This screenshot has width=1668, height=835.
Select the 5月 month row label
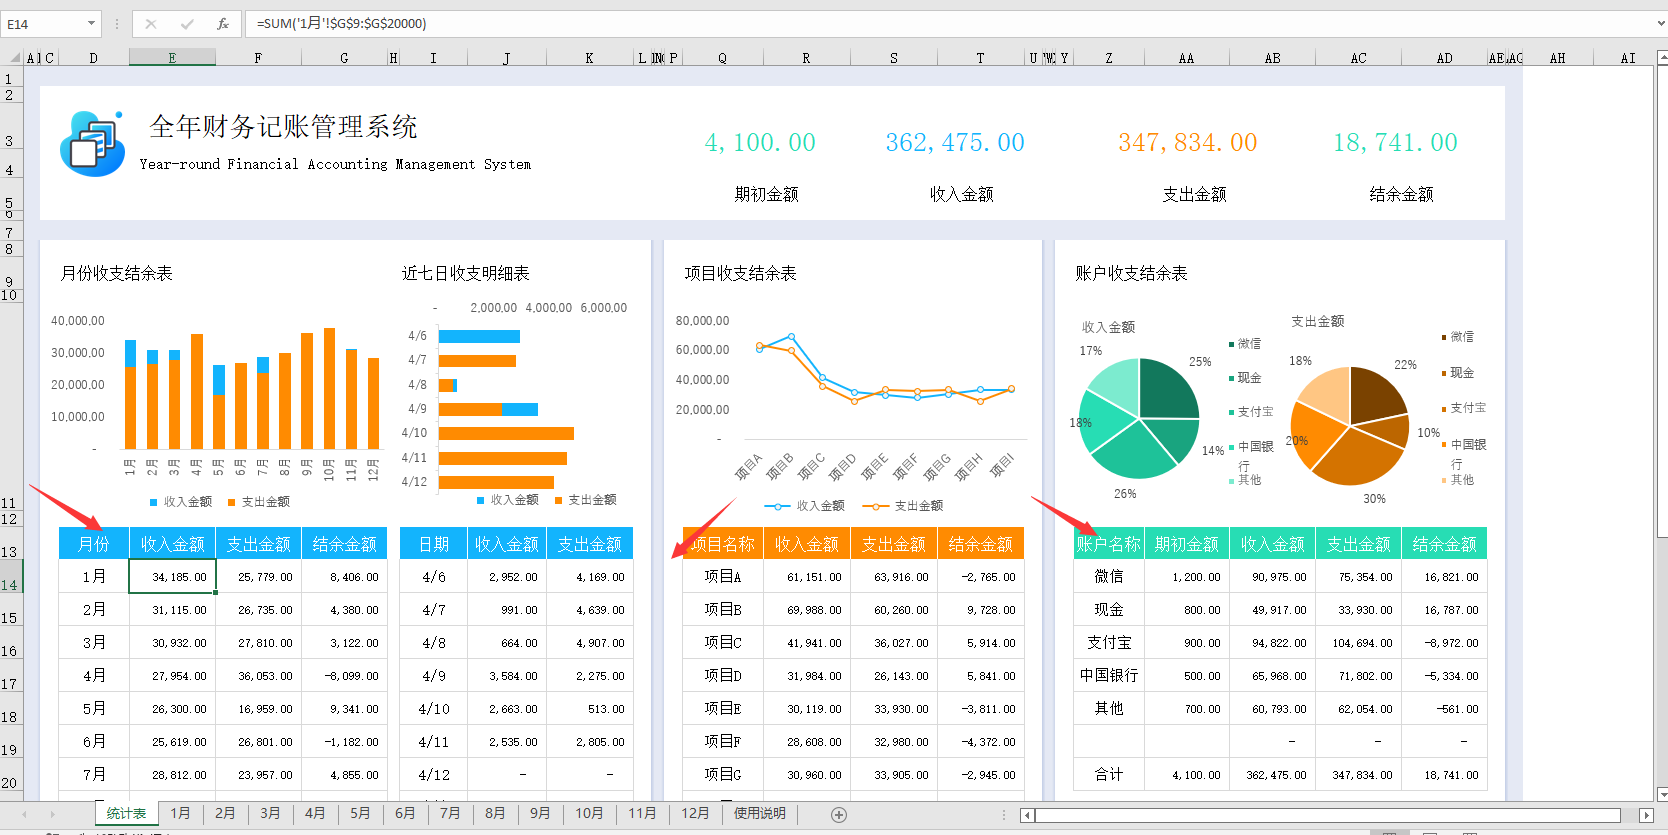pos(94,709)
